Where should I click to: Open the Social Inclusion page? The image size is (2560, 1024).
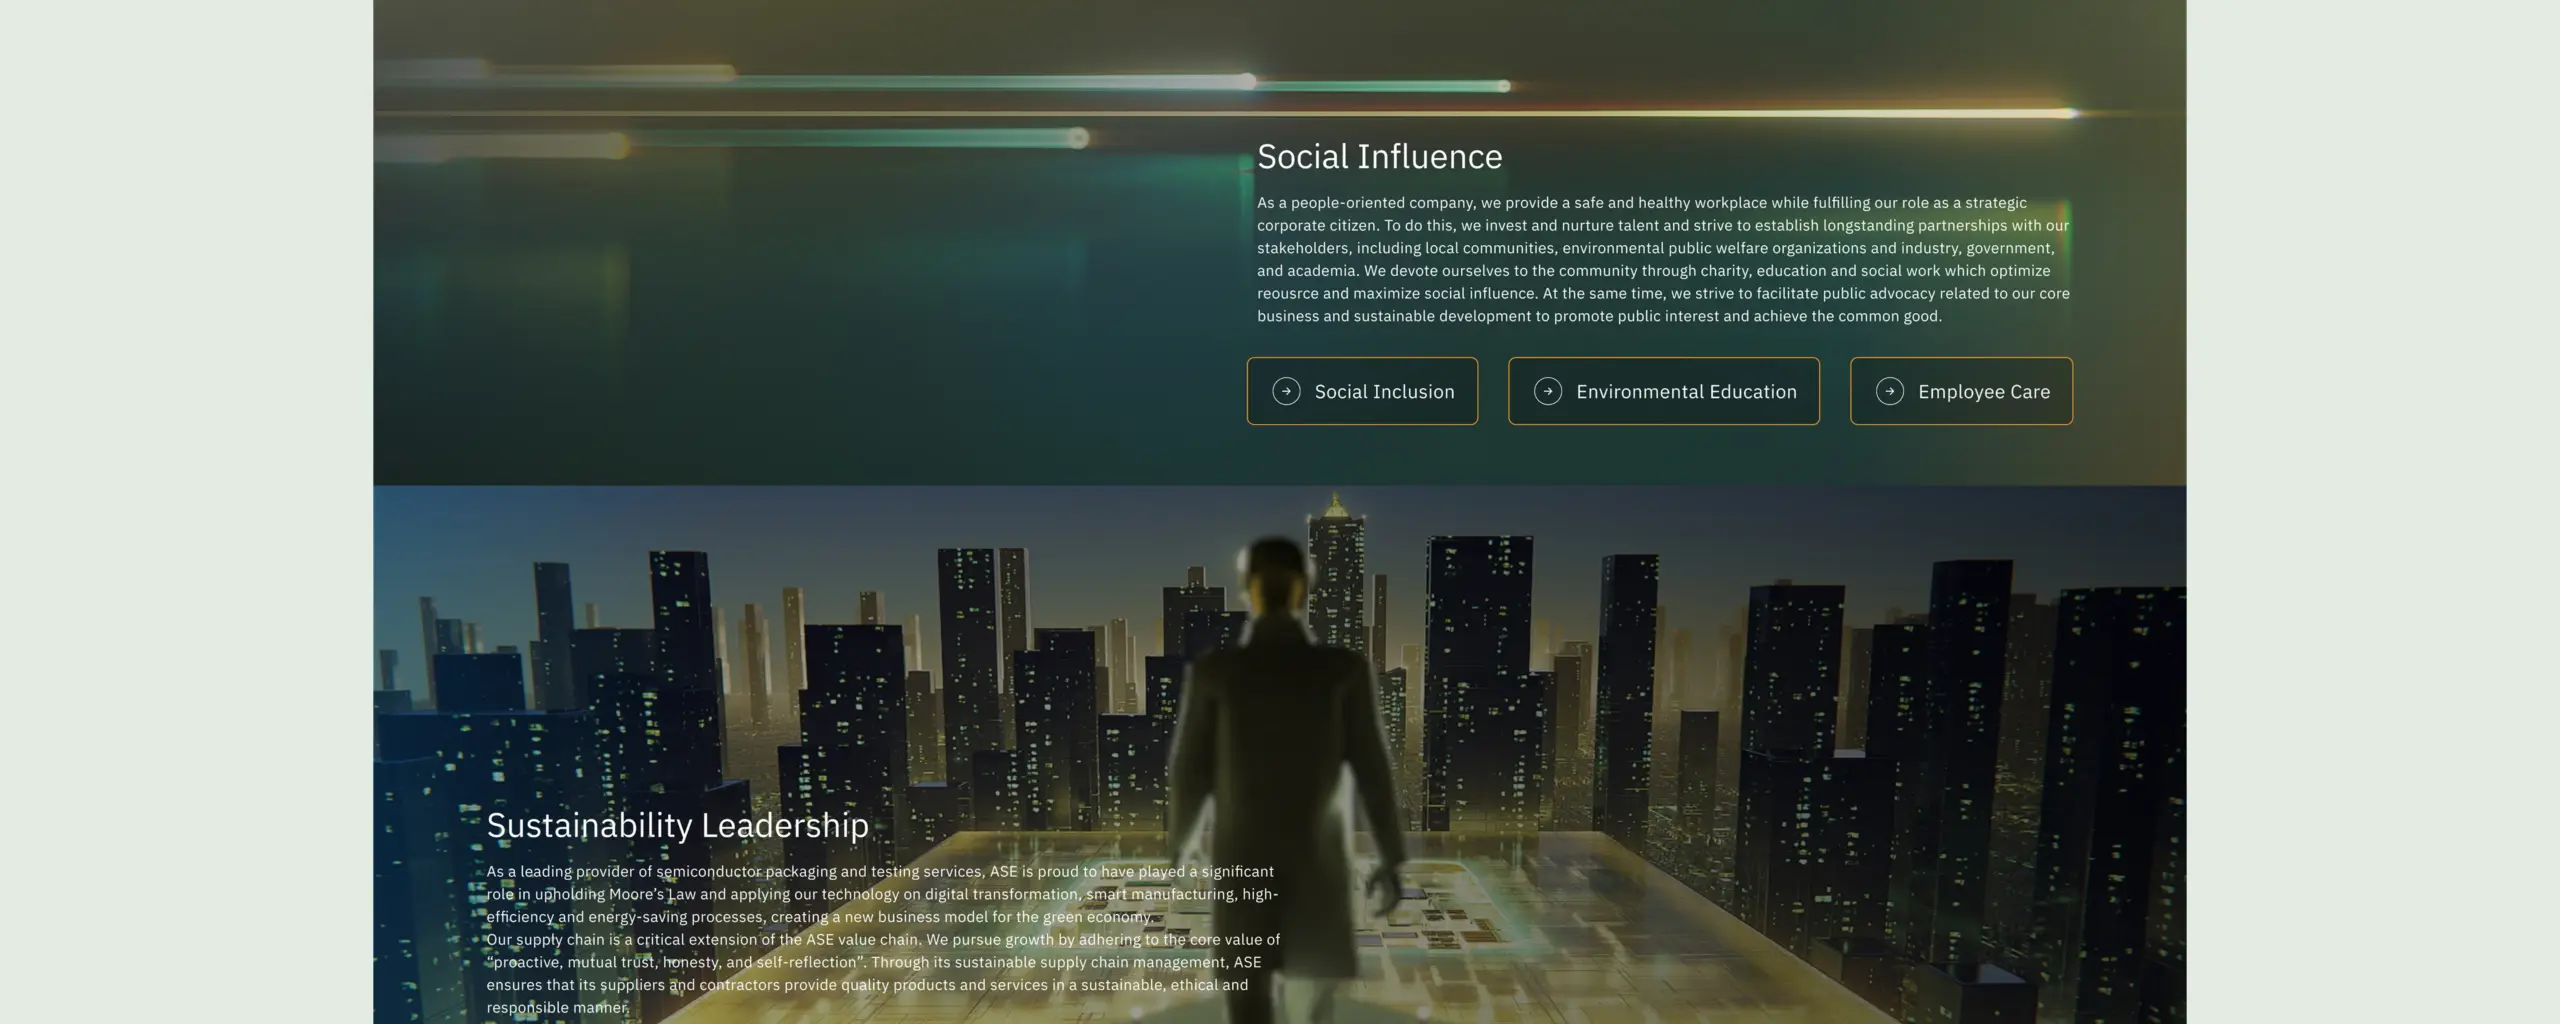(x=1383, y=392)
